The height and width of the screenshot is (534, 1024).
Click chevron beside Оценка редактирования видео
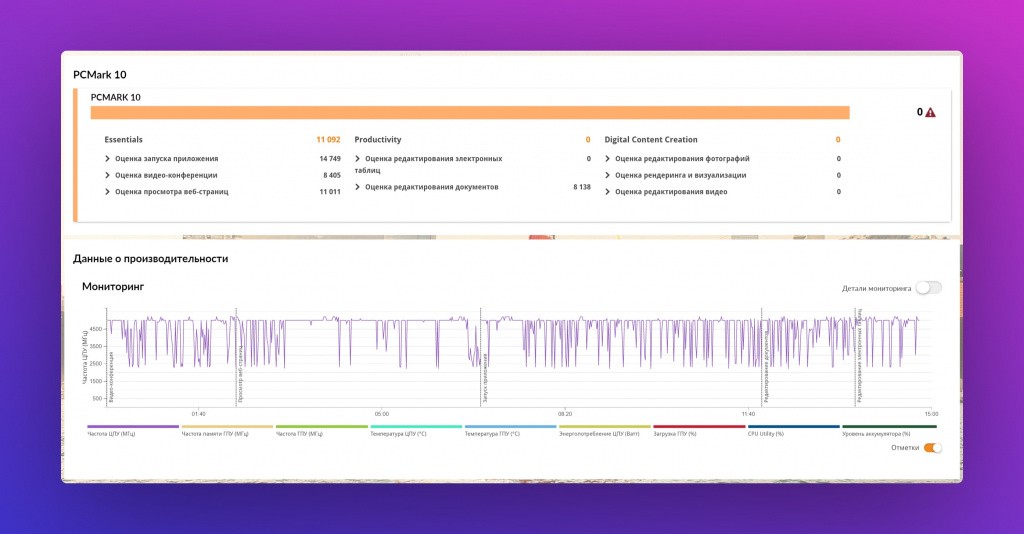[608, 191]
